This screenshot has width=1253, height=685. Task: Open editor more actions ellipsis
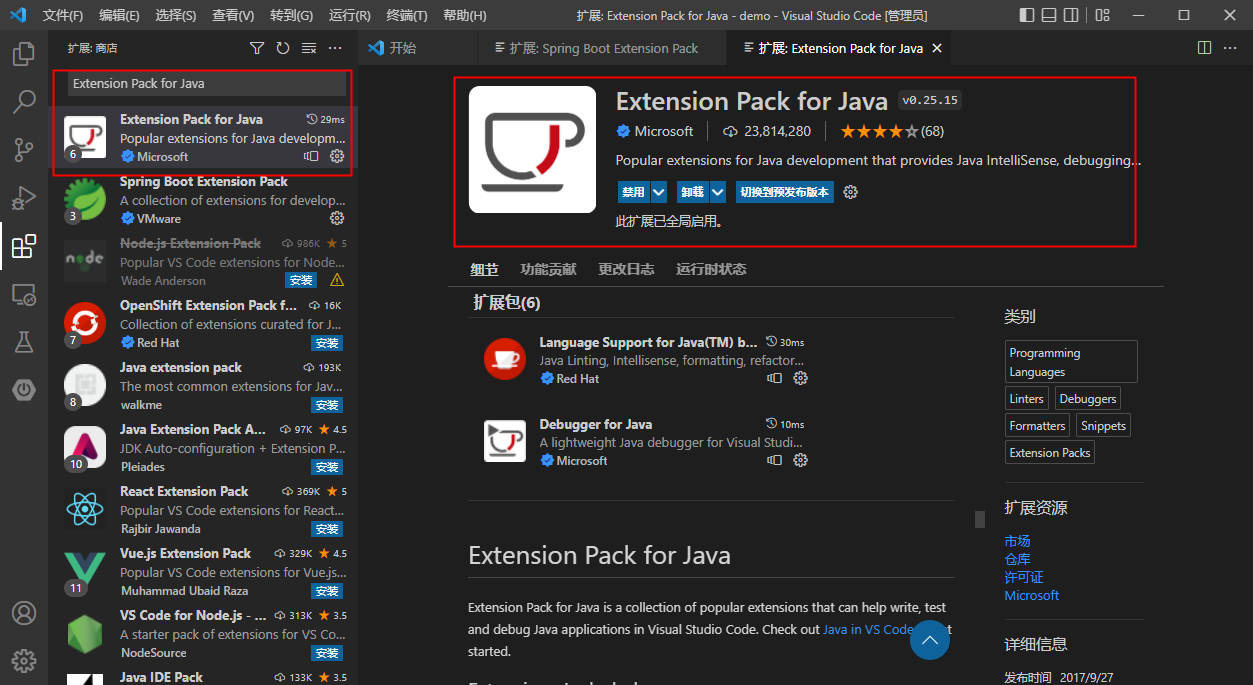coord(1231,48)
